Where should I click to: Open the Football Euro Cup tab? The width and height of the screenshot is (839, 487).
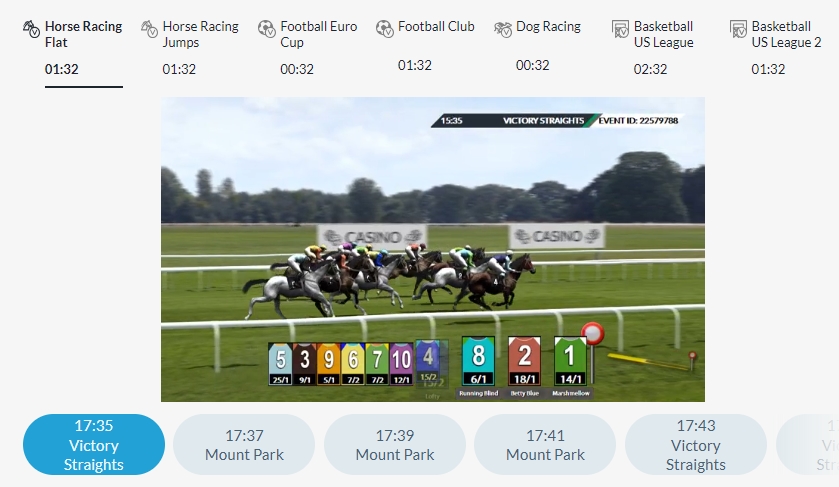coord(307,48)
